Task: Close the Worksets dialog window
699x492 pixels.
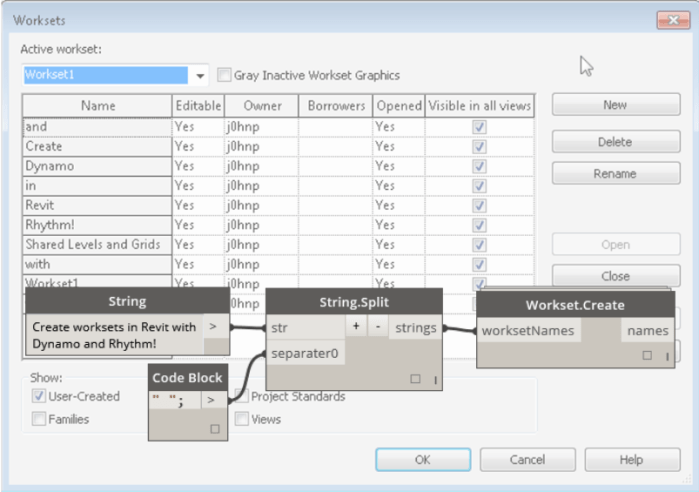Action: [667, 20]
